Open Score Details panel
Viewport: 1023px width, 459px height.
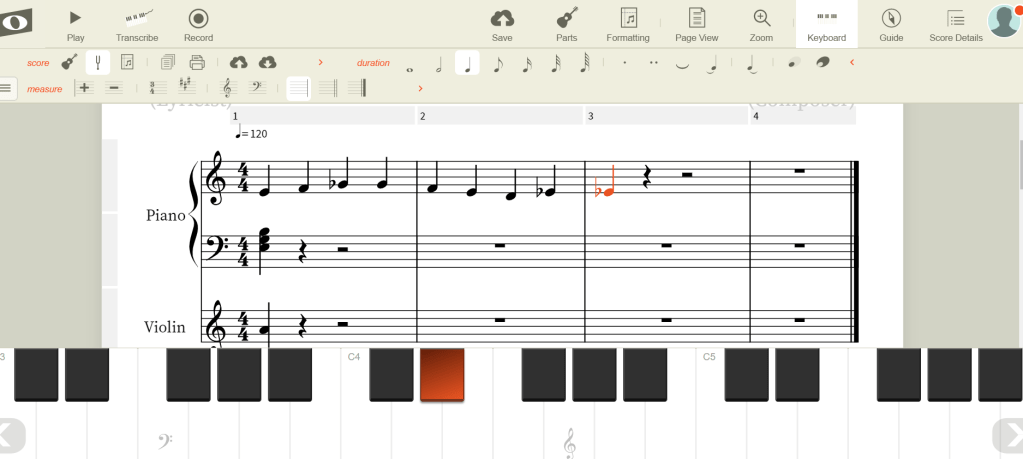(x=955, y=24)
